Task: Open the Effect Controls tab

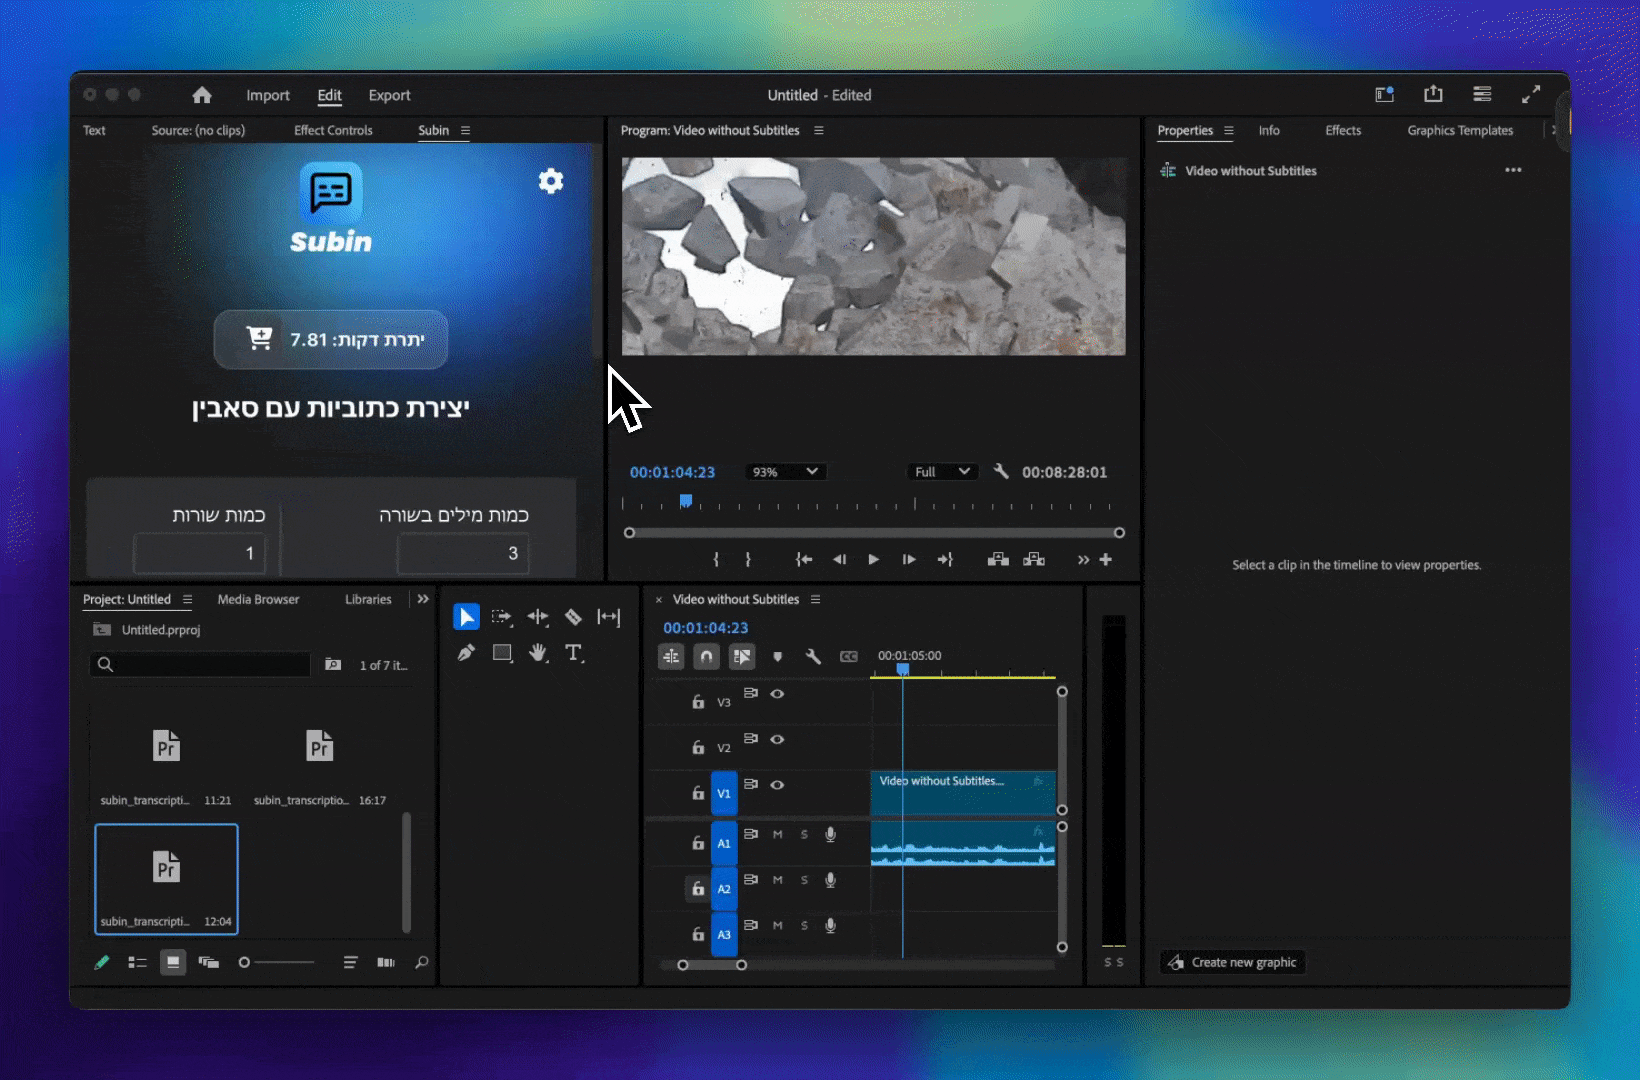Action: (x=333, y=131)
